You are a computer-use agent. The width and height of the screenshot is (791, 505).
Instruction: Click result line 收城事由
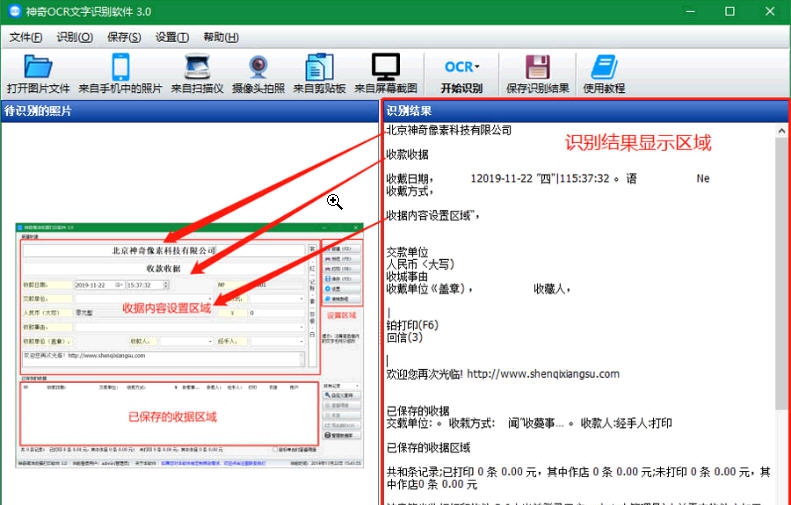coord(407,276)
